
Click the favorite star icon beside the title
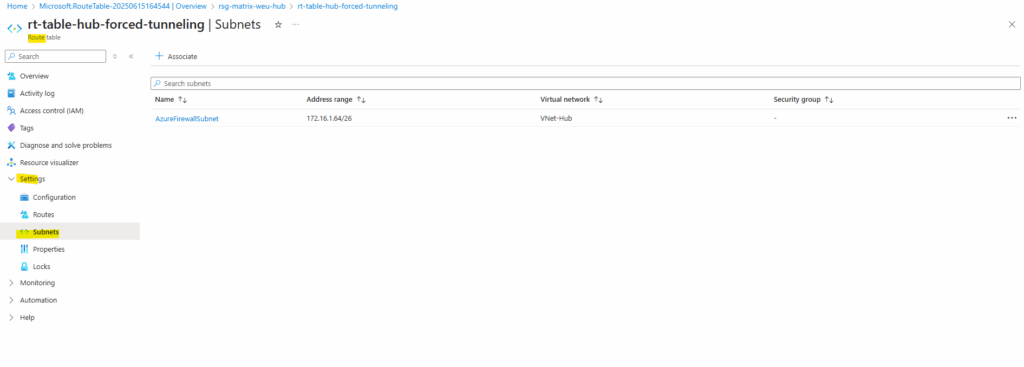(x=278, y=24)
